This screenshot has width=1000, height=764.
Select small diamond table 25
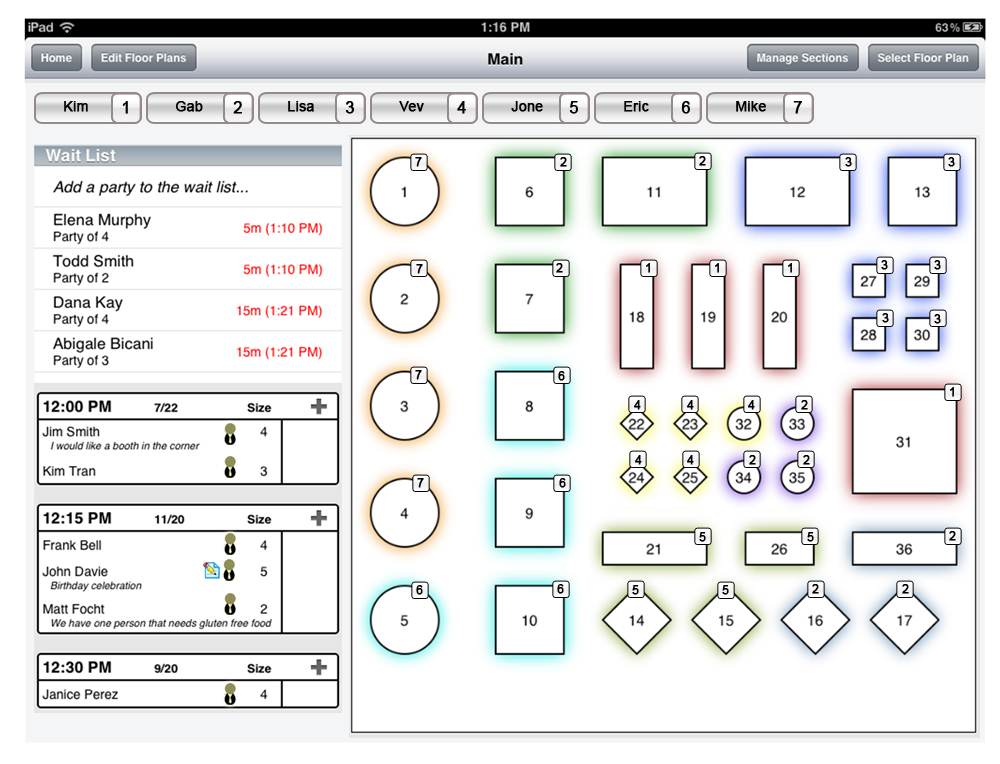tap(690, 477)
